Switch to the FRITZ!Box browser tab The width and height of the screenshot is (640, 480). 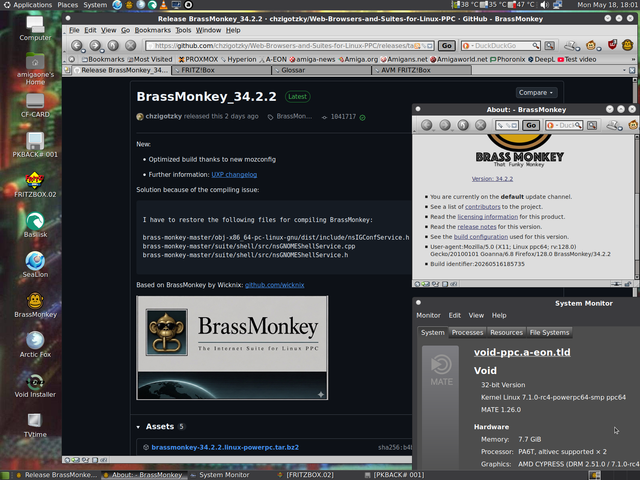click(x=221, y=70)
